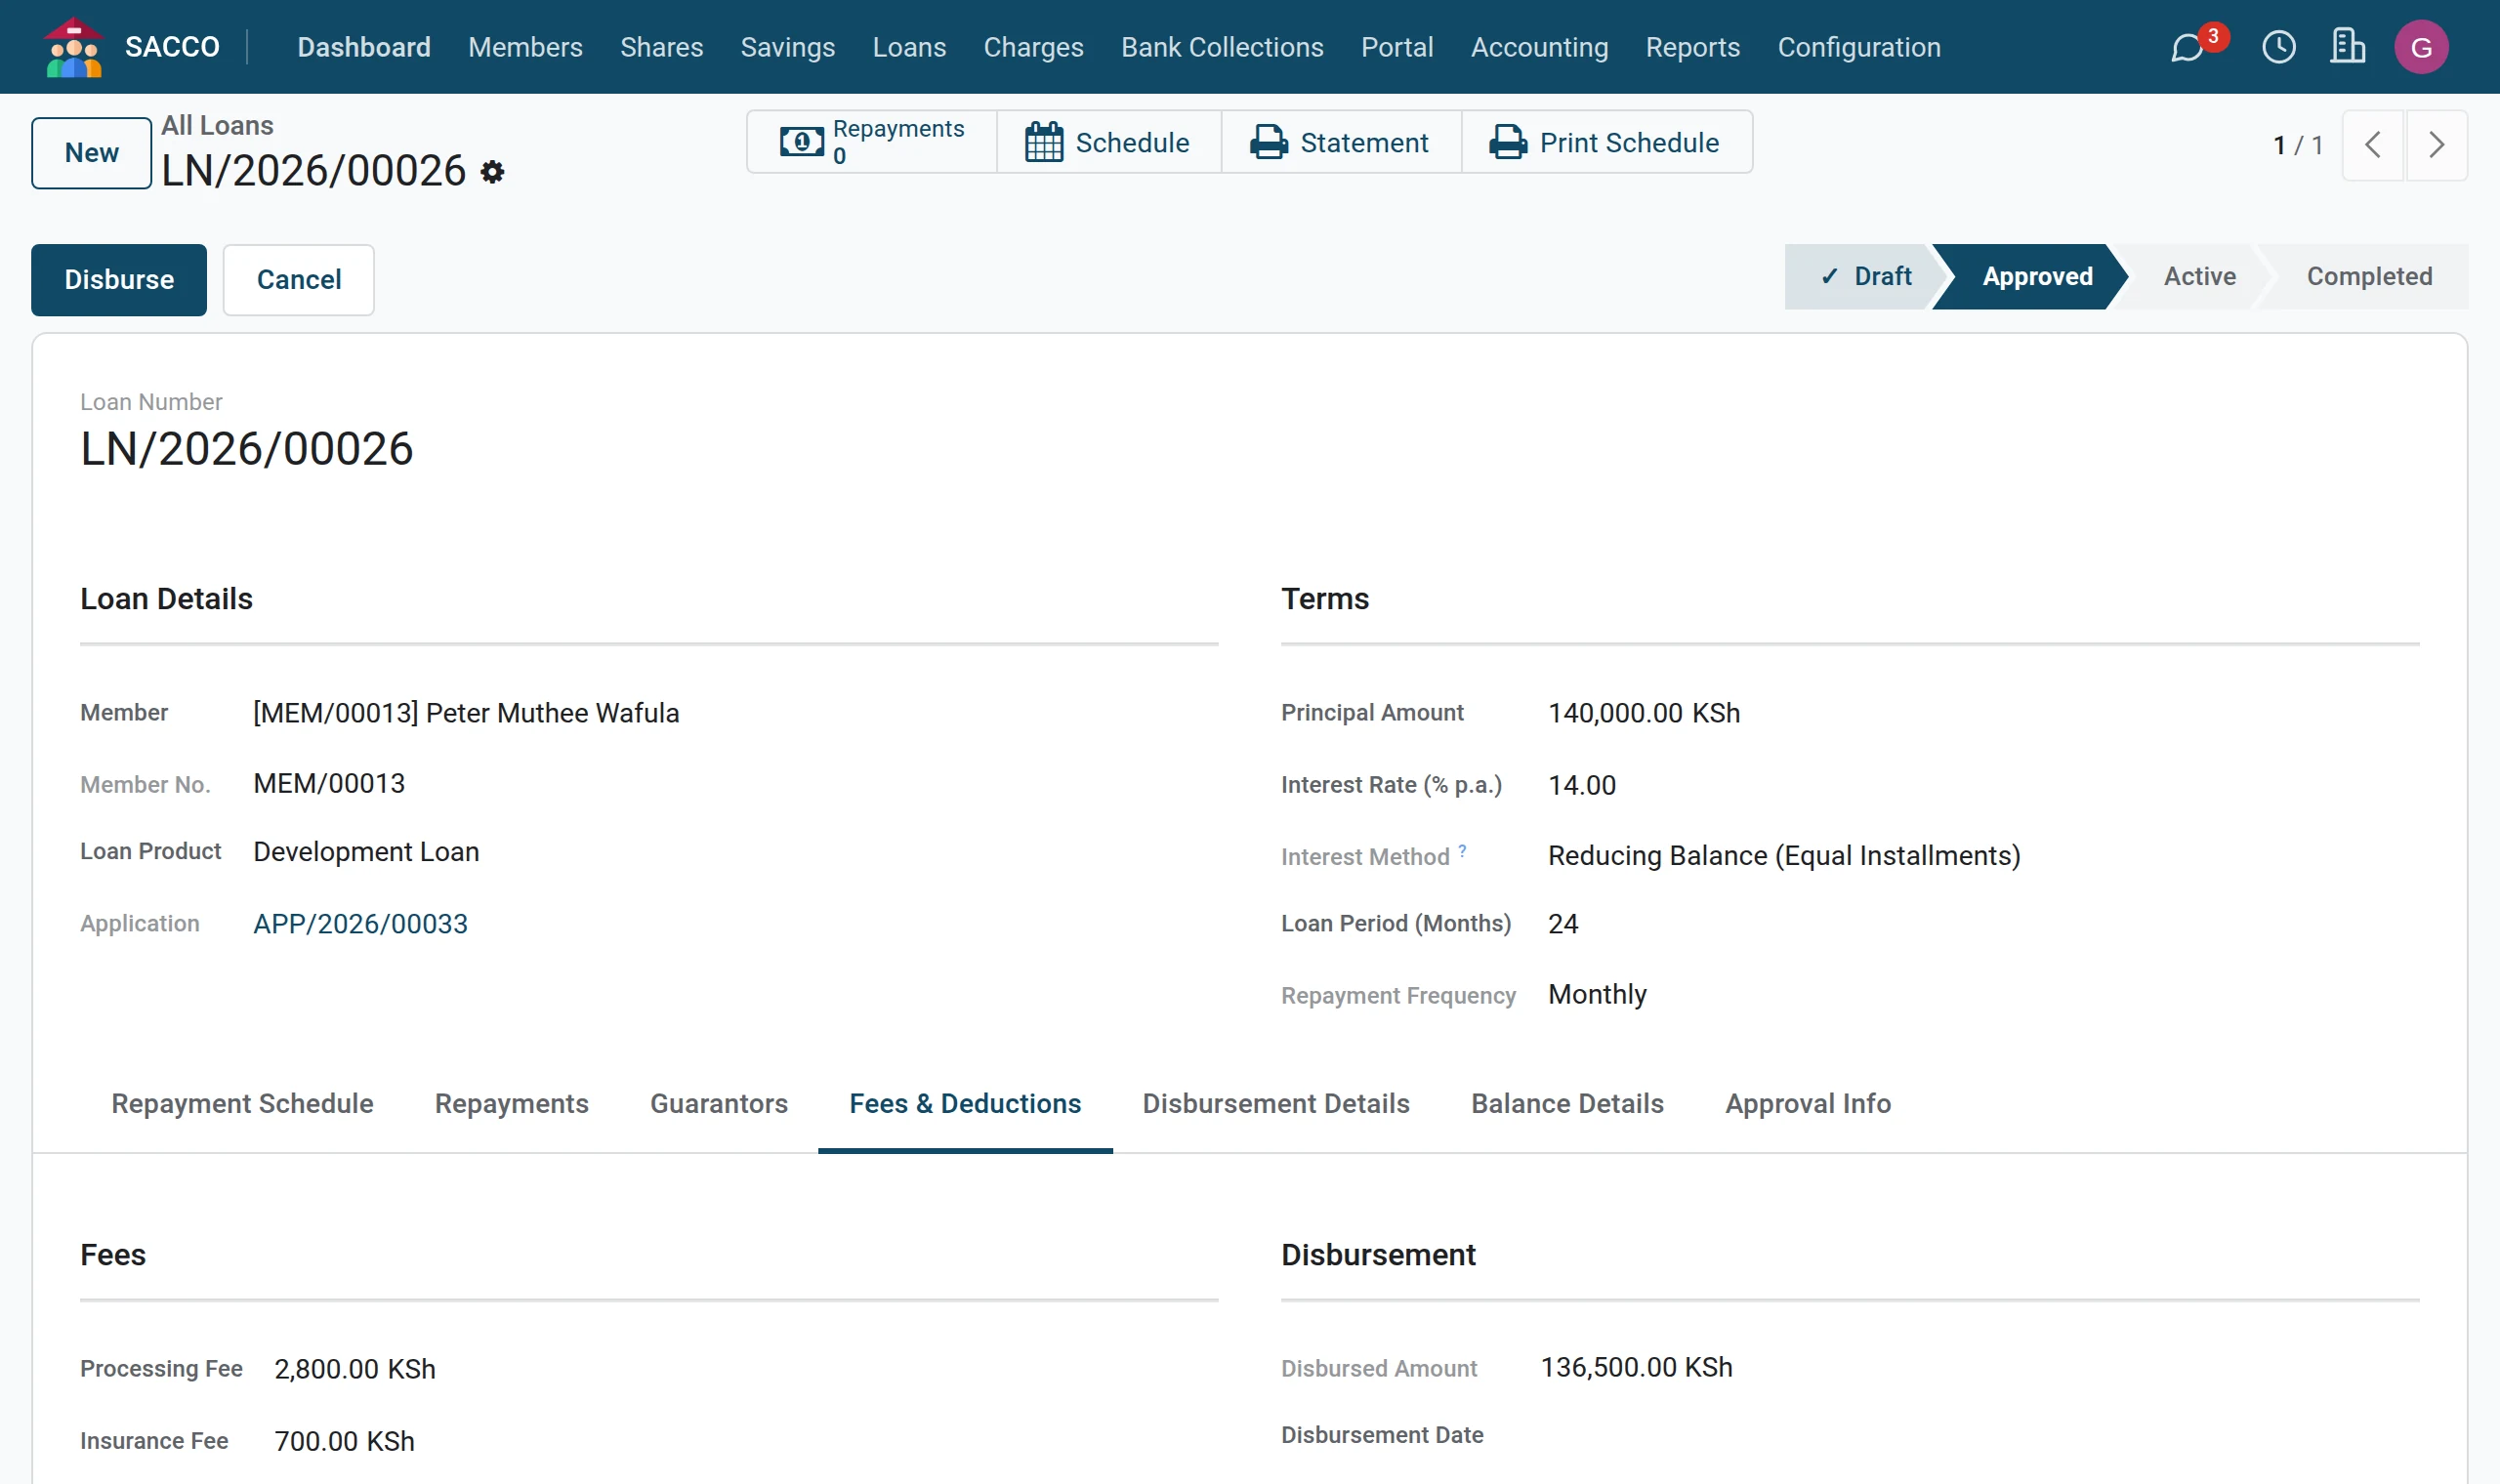
Task: Select the Completed status stage
Action: (2368, 276)
